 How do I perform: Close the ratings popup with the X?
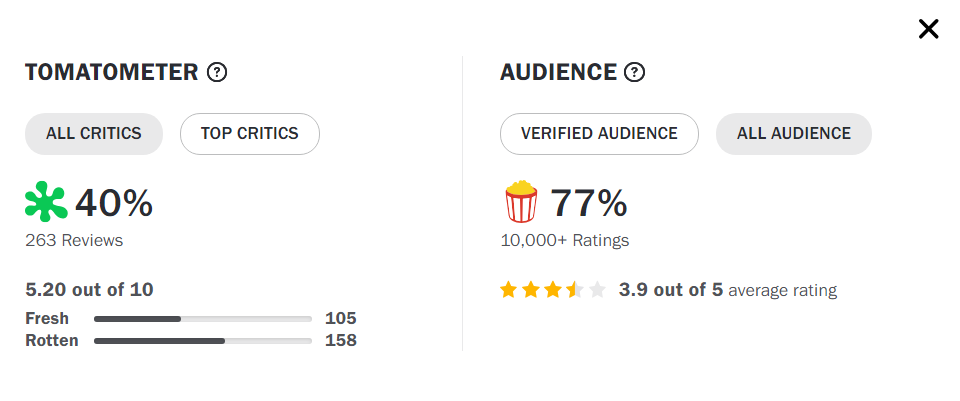[928, 29]
